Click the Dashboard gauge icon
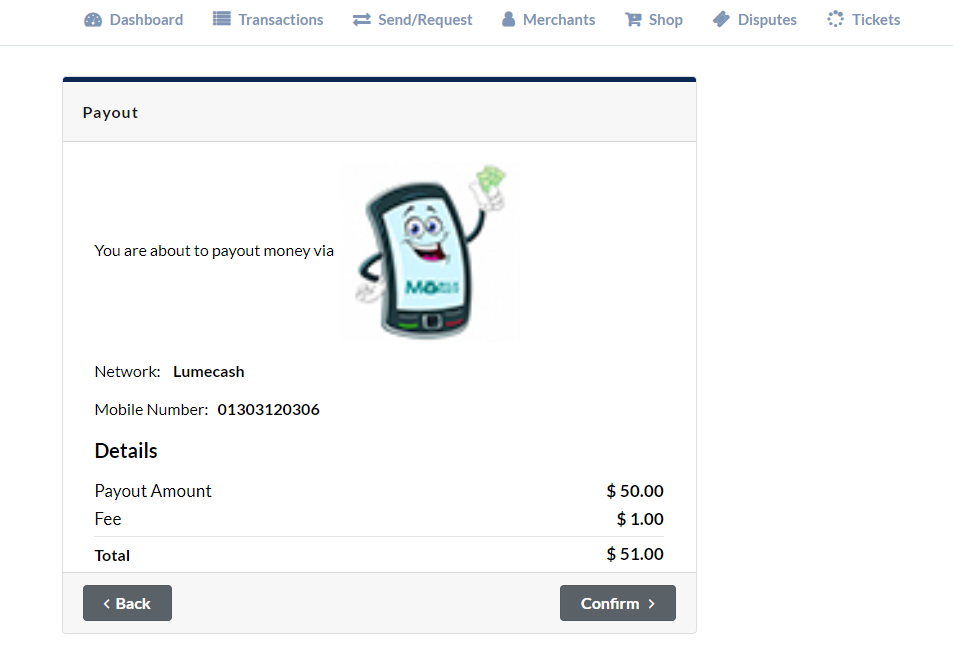The width and height of the screenshot is (953, 647). tap(93, 20)
